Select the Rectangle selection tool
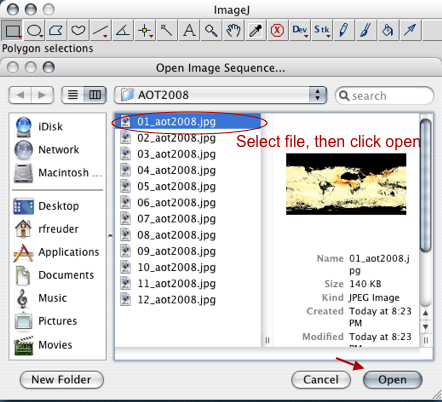Screen dimensions: 442x402 [x=12, y=30]
